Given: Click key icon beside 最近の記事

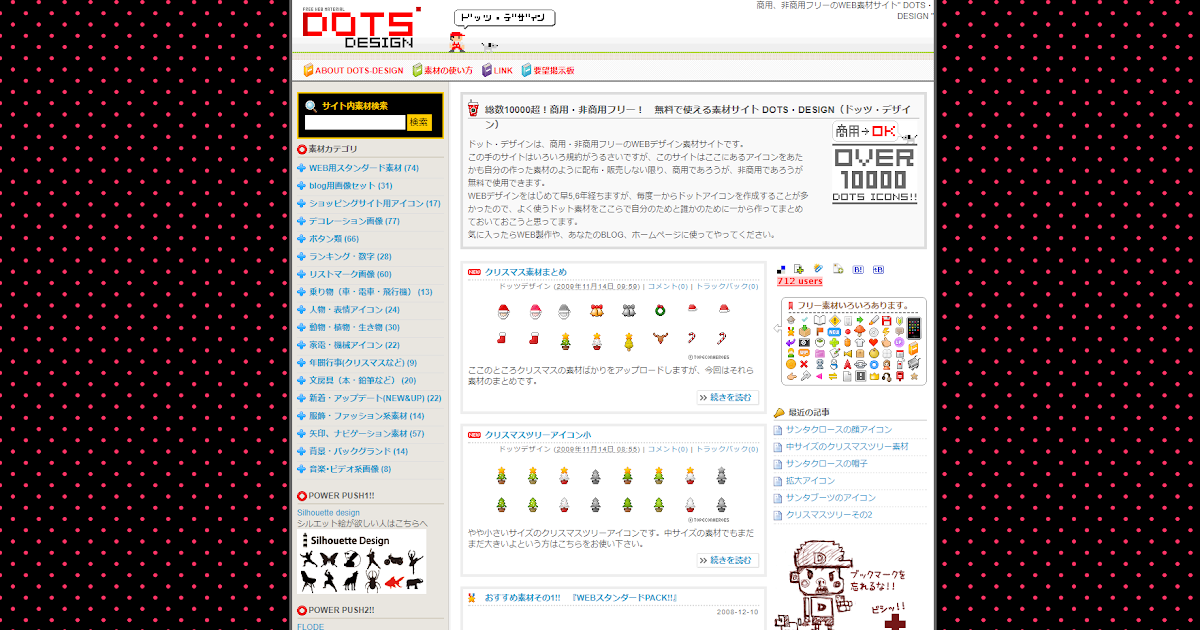Looking at the screenshot, I should pos(779,412).
